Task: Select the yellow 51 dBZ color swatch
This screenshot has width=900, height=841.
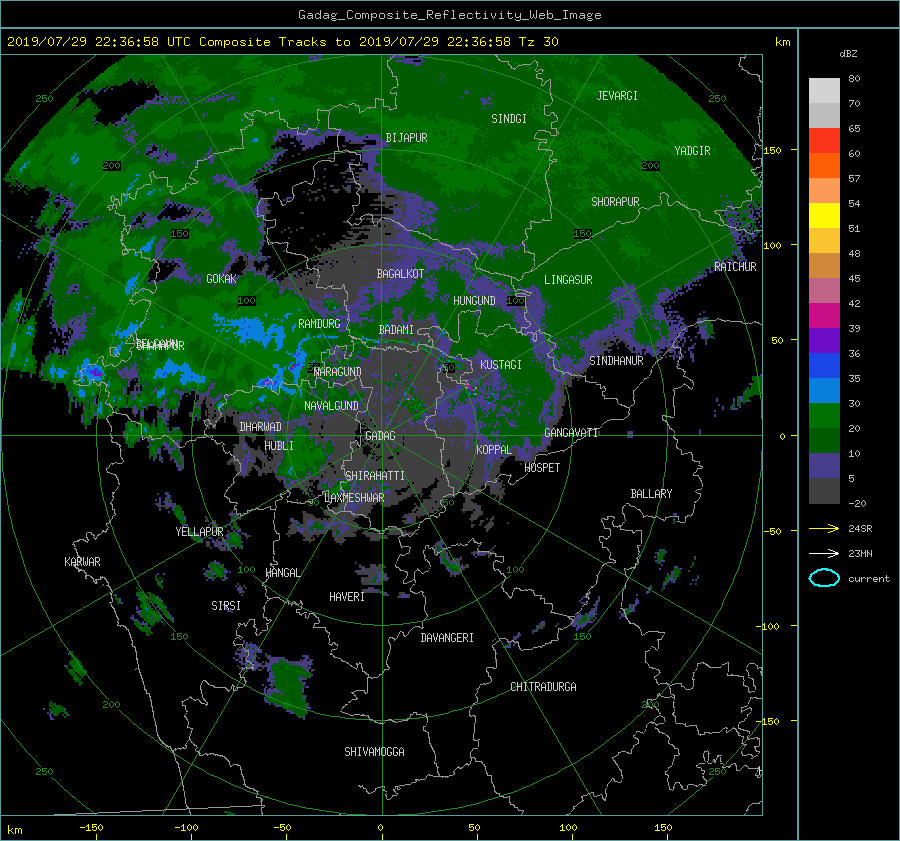Action: click(824, 216)
